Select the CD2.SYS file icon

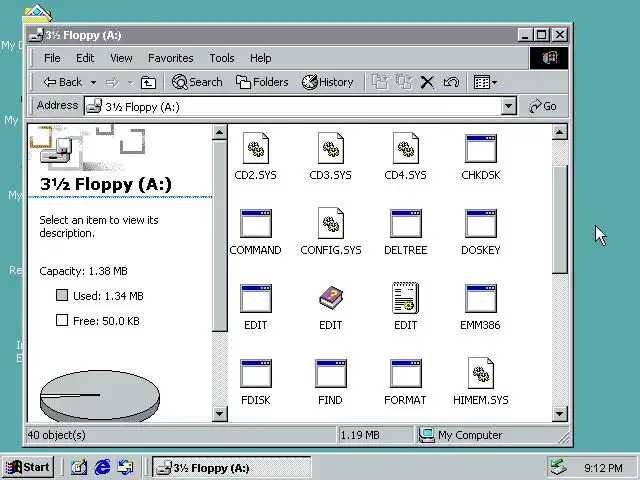click(256, 149)
